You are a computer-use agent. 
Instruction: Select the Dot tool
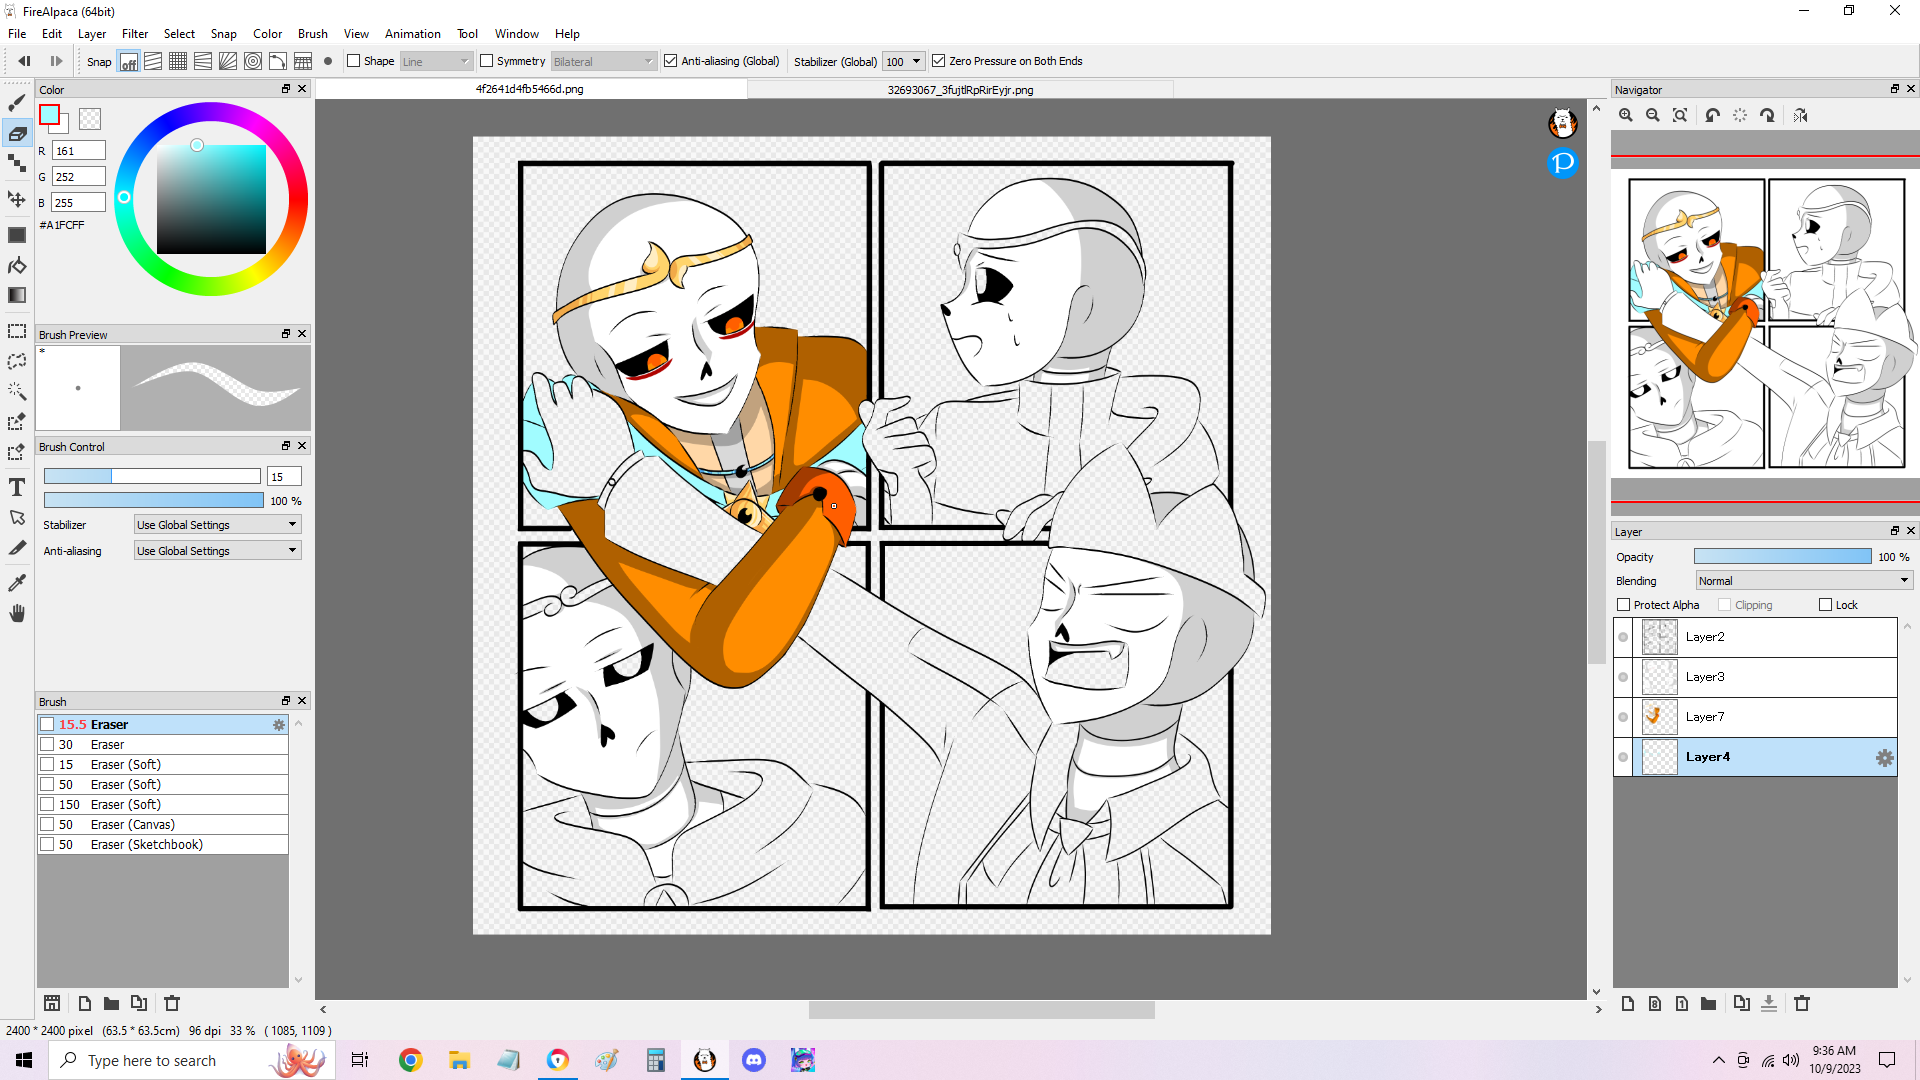[17, 163]
